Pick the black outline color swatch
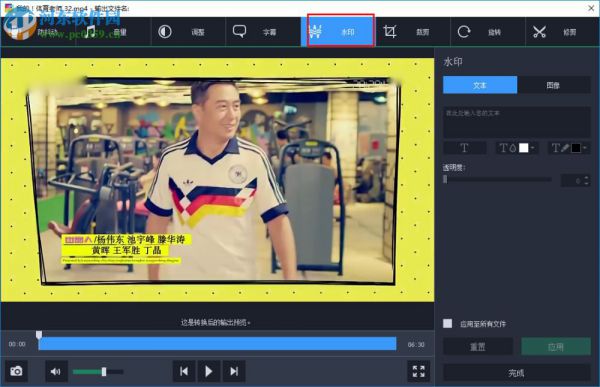This screenshot has width=600, height=387. pos(576,148)
